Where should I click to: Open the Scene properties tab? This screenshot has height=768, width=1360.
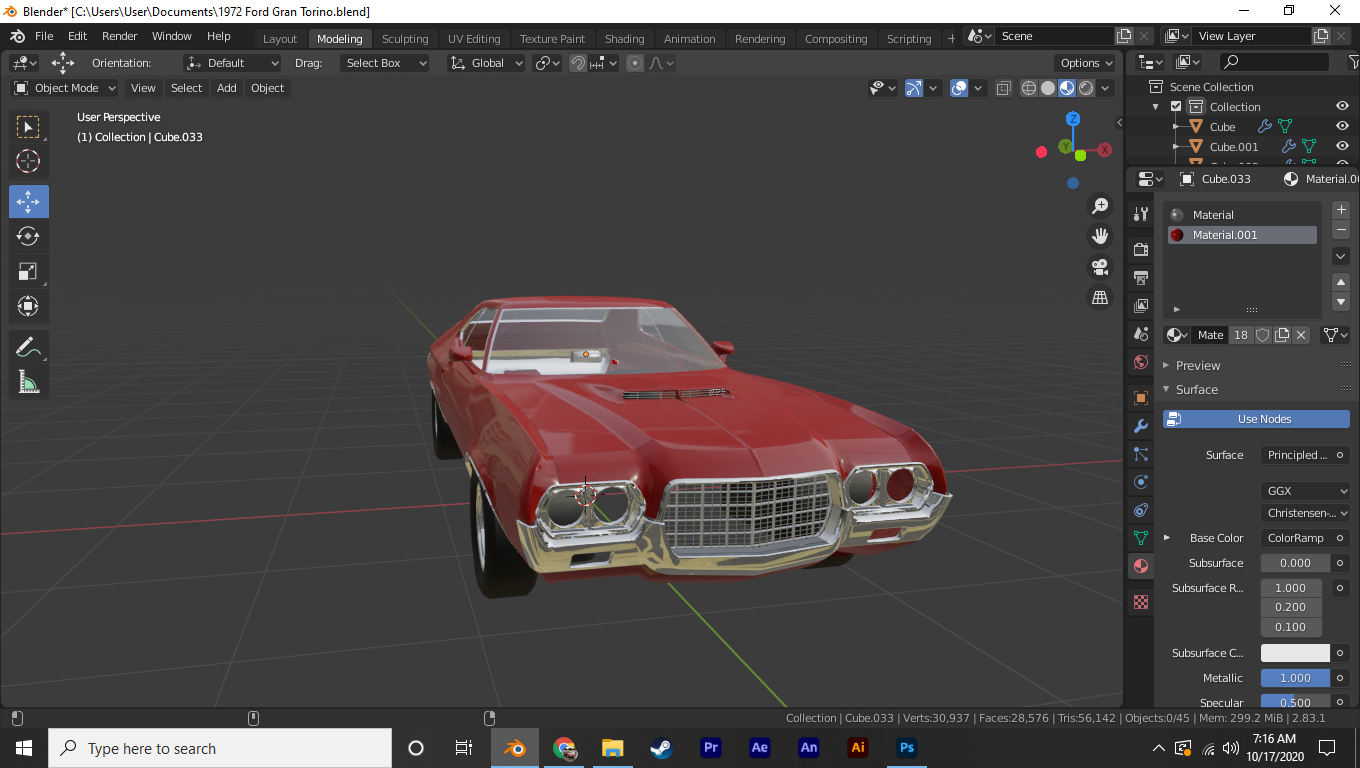tap(1141, 333)
